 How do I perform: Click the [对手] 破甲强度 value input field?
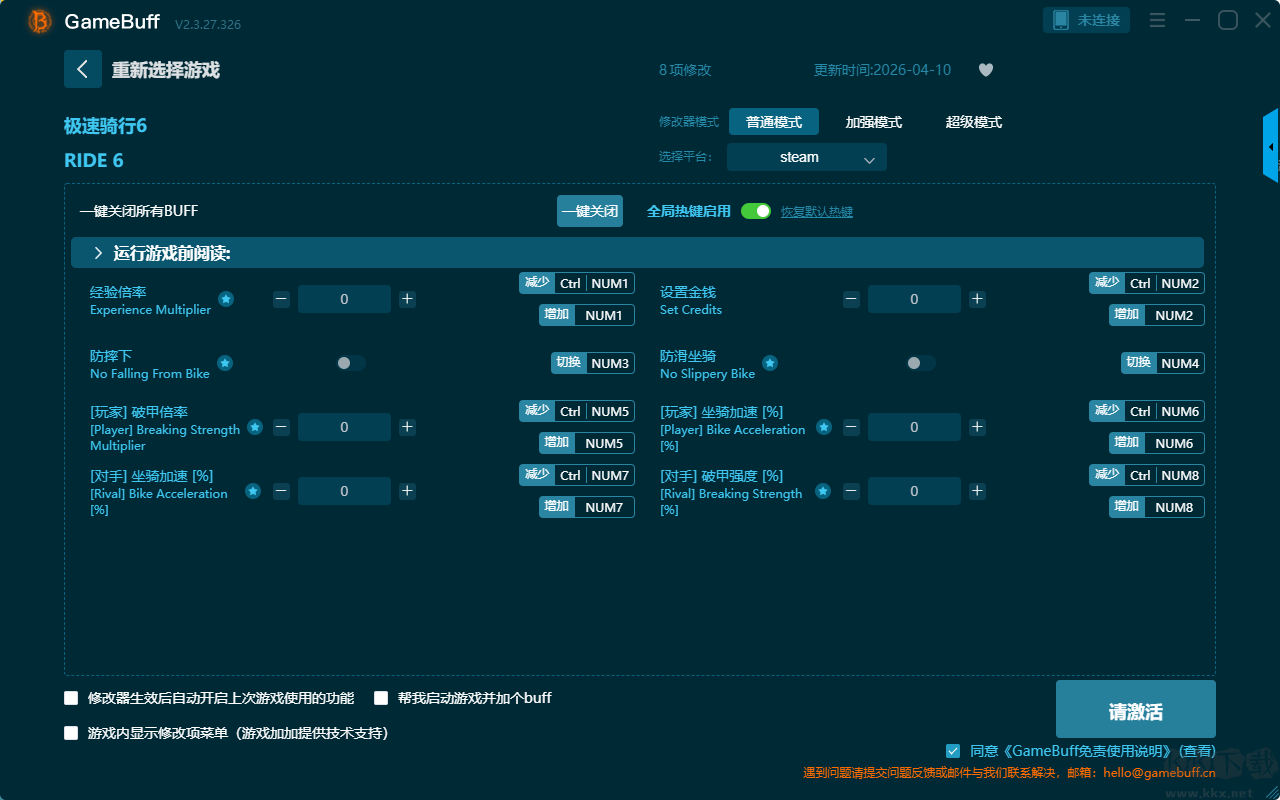[x=914, y=491]
